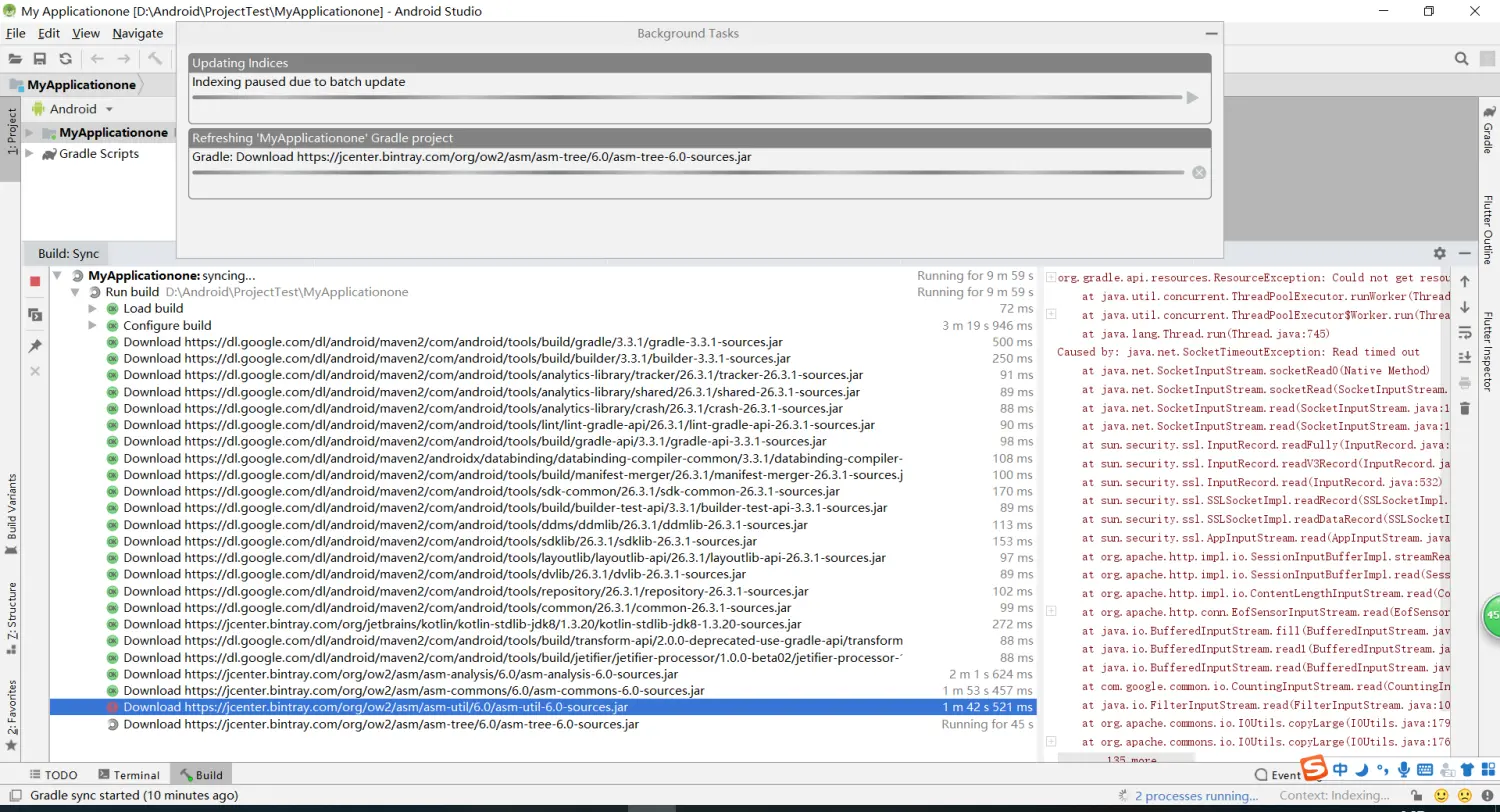Open the Edit menu
Viewport: 1500px width, 812px height.
(49, 33)
